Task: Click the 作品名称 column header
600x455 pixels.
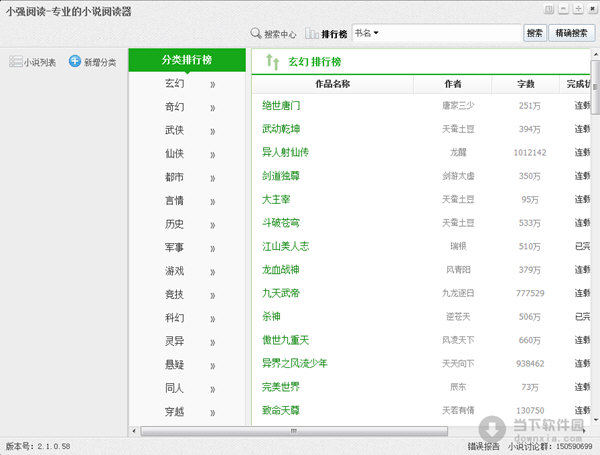Action: coord(333,84)
